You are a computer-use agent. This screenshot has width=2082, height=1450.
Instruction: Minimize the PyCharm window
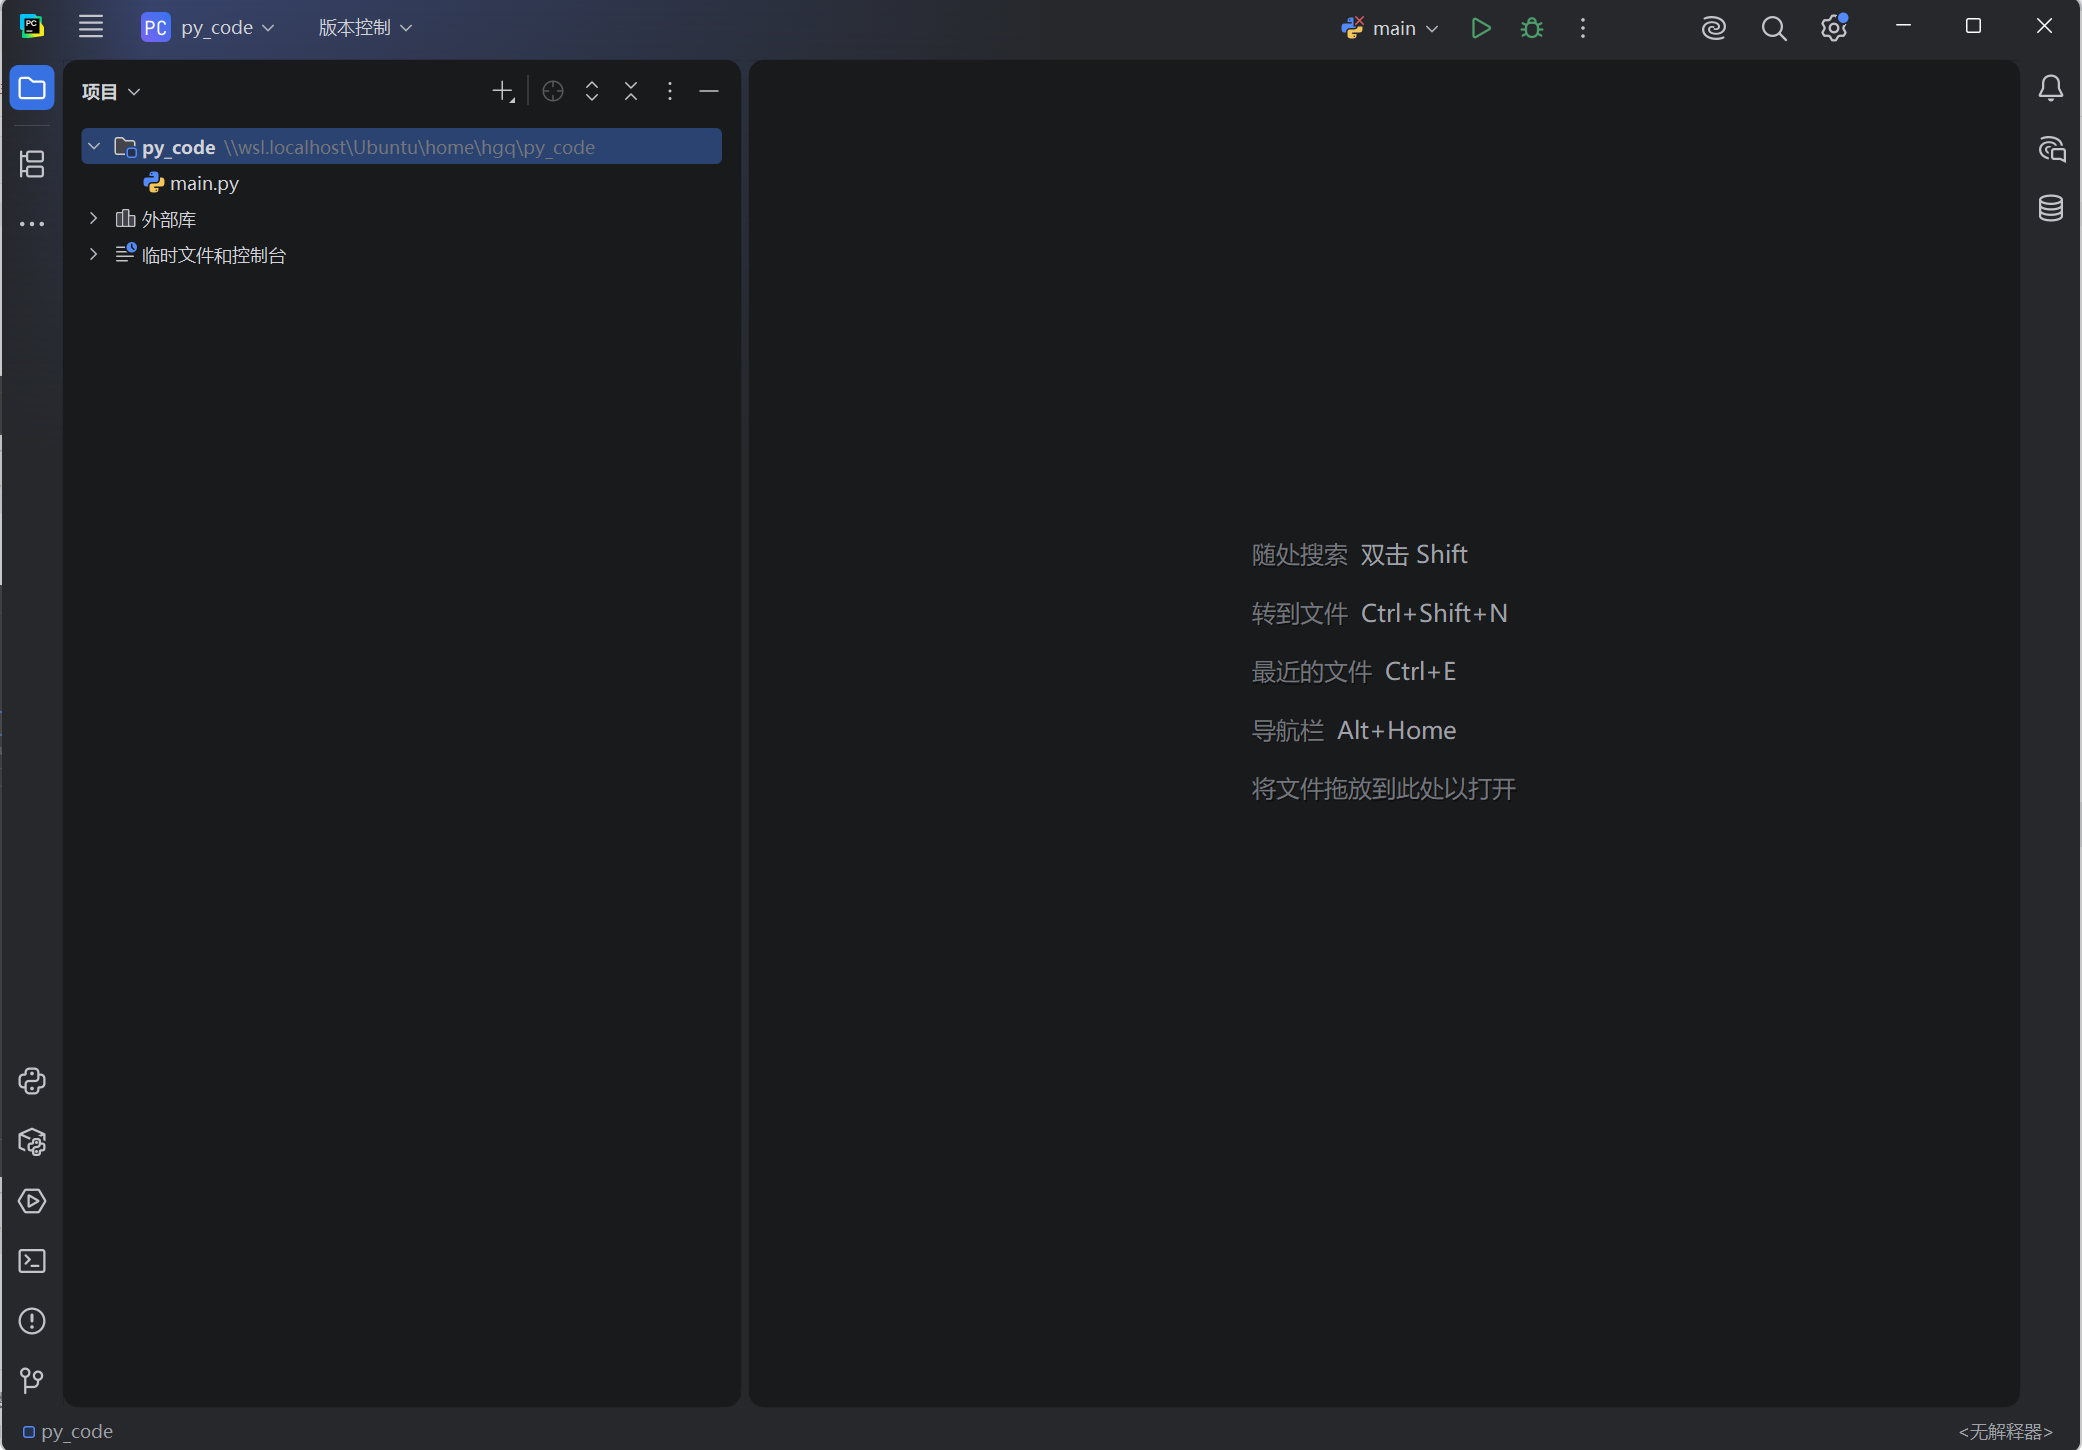click(x=1903, y=26)
